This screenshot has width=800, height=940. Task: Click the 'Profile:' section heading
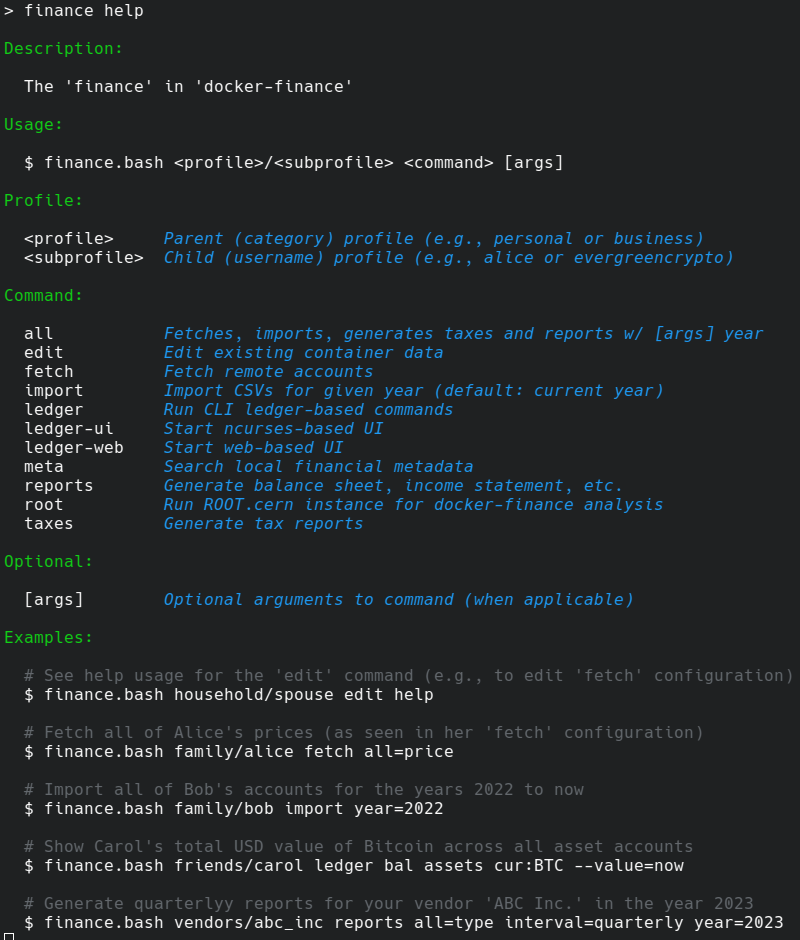pyautogui.click(x=44, y=200)
